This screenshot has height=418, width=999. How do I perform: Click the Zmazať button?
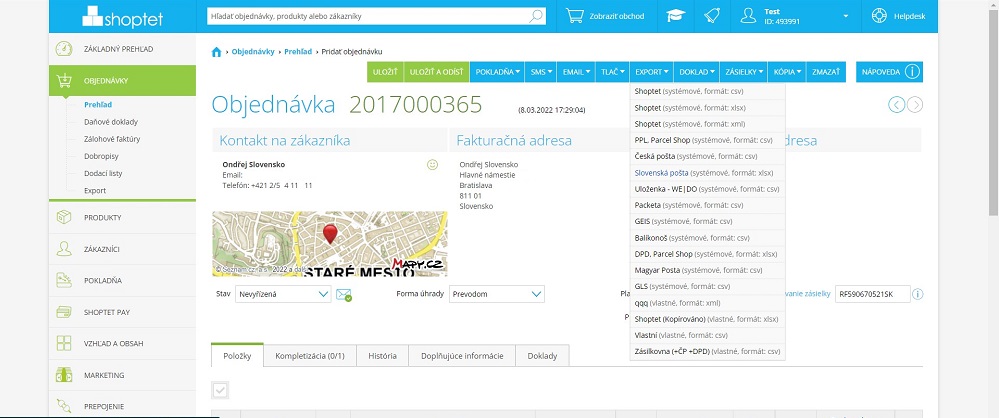click(x=826, y=72)
